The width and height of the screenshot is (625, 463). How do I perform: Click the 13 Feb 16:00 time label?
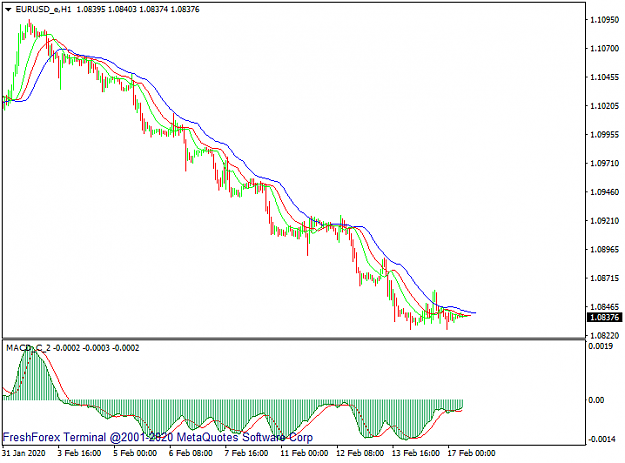coord(416,453)
